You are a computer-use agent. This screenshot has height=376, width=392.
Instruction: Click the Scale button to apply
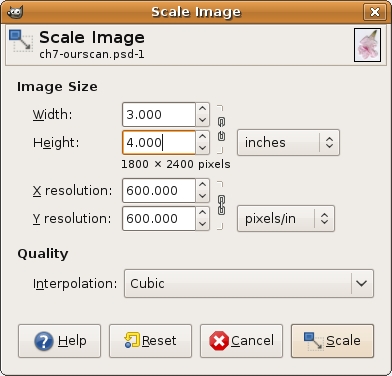click(x=332, y=341)
